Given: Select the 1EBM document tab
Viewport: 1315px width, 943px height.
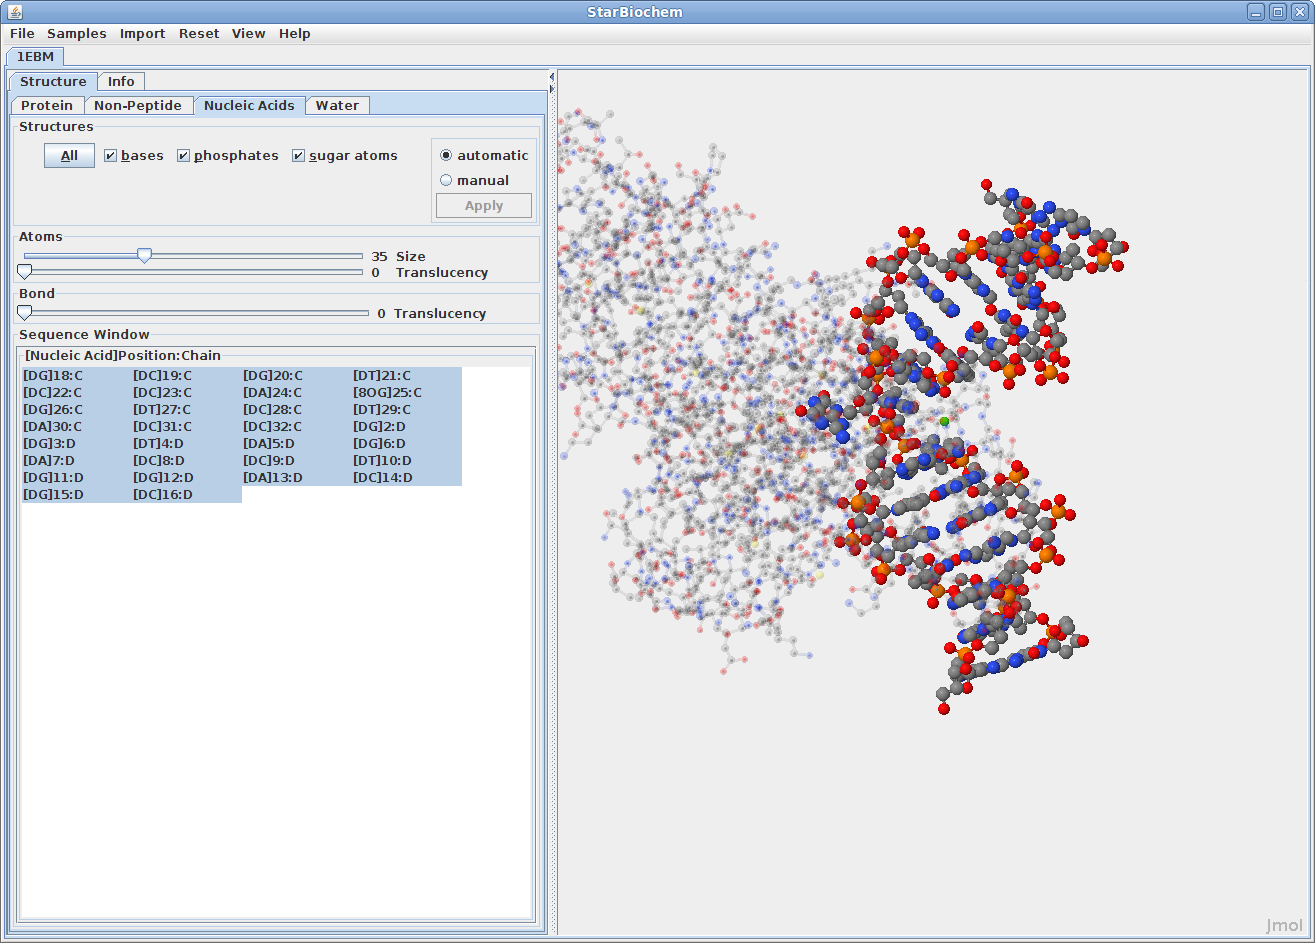Looking at the screenshot, I should (x=36, y=56).
